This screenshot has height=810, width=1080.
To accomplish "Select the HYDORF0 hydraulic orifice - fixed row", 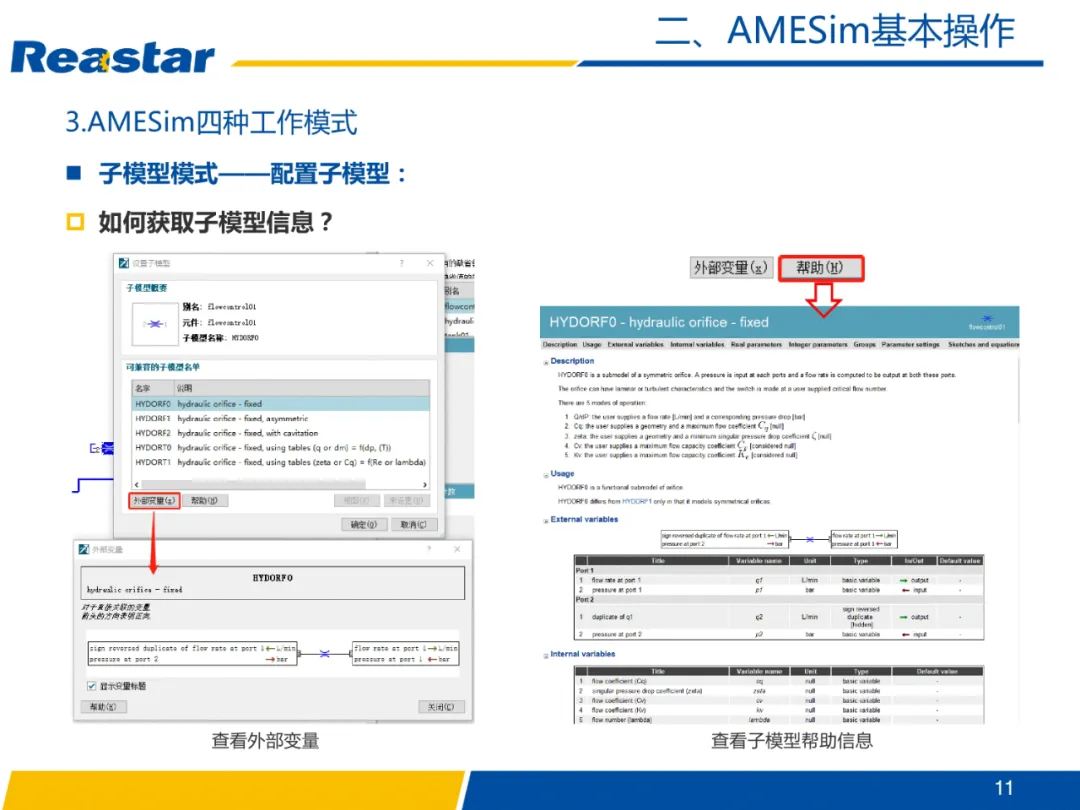I will click(280, 404).
